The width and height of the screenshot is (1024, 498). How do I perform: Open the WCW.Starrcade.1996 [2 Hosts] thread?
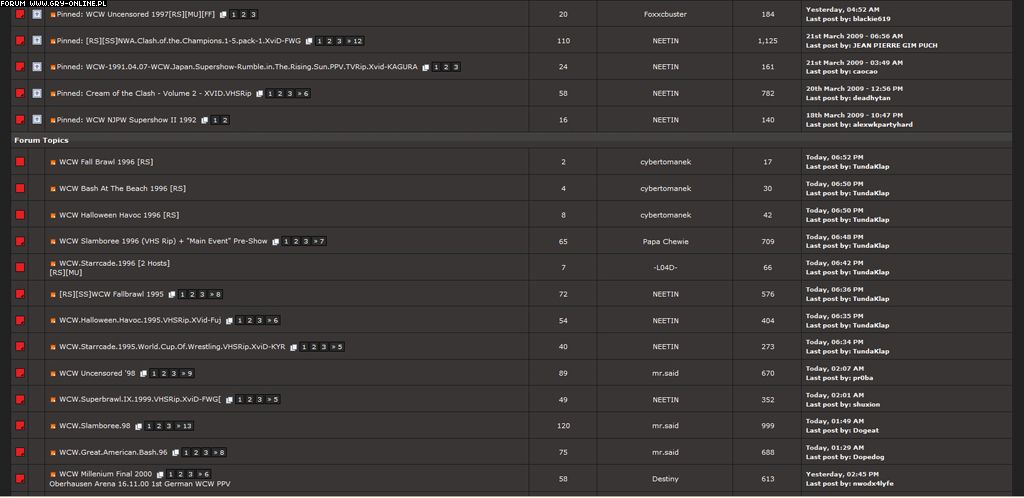(114, 264)
